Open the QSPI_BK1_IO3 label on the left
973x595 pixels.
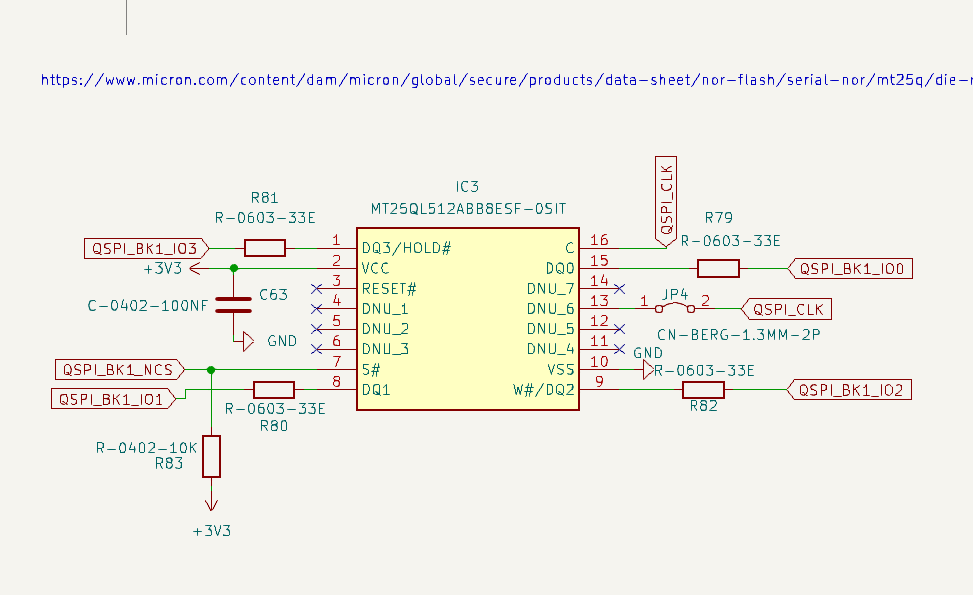(143, 247)
